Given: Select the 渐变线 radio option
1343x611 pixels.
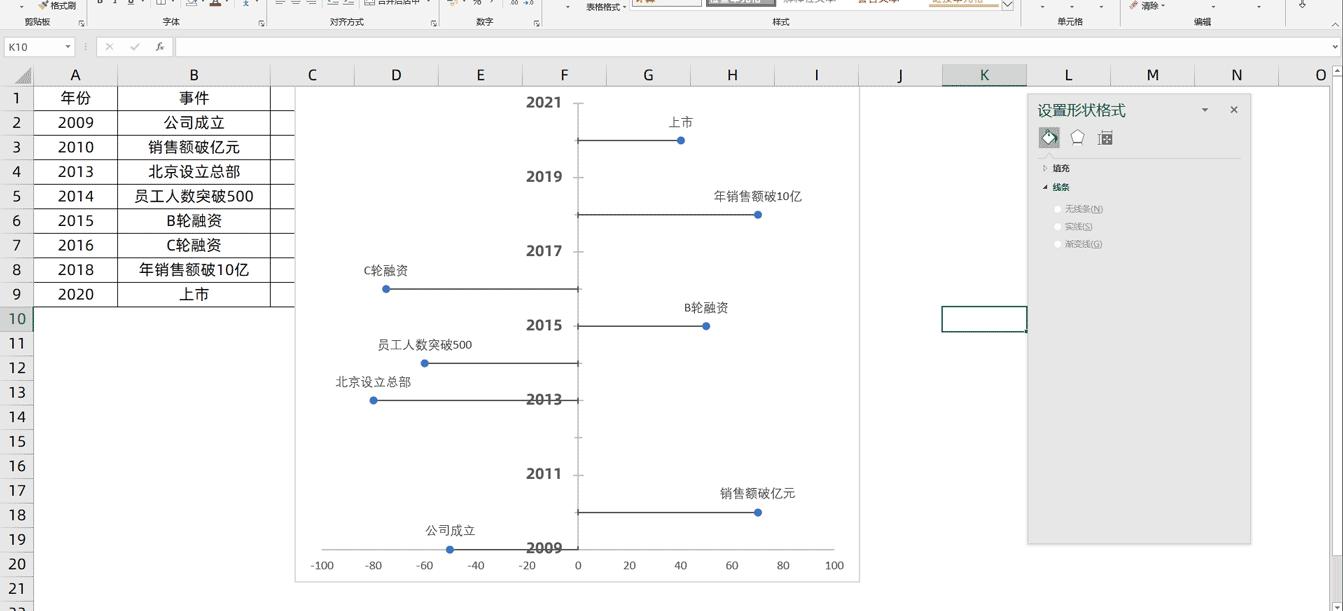Looking at the screenshot, I should coord(1058,243).
